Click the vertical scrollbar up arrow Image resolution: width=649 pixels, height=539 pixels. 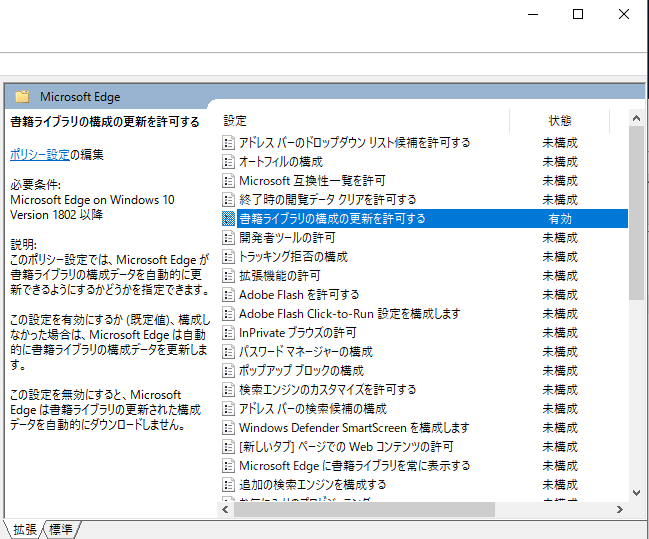pos(637,118)
